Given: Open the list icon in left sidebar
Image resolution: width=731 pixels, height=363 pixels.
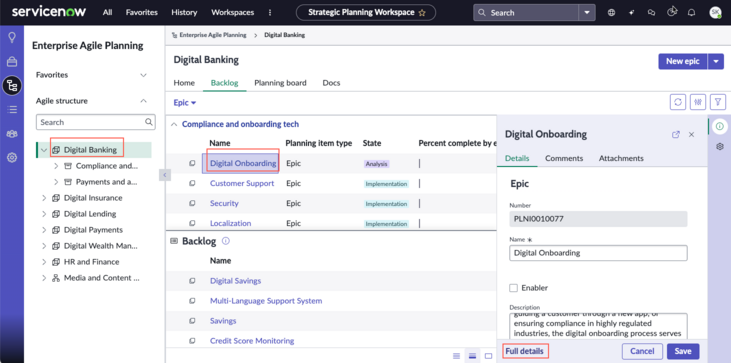Looking at the screenshot, I should [12, 110].
